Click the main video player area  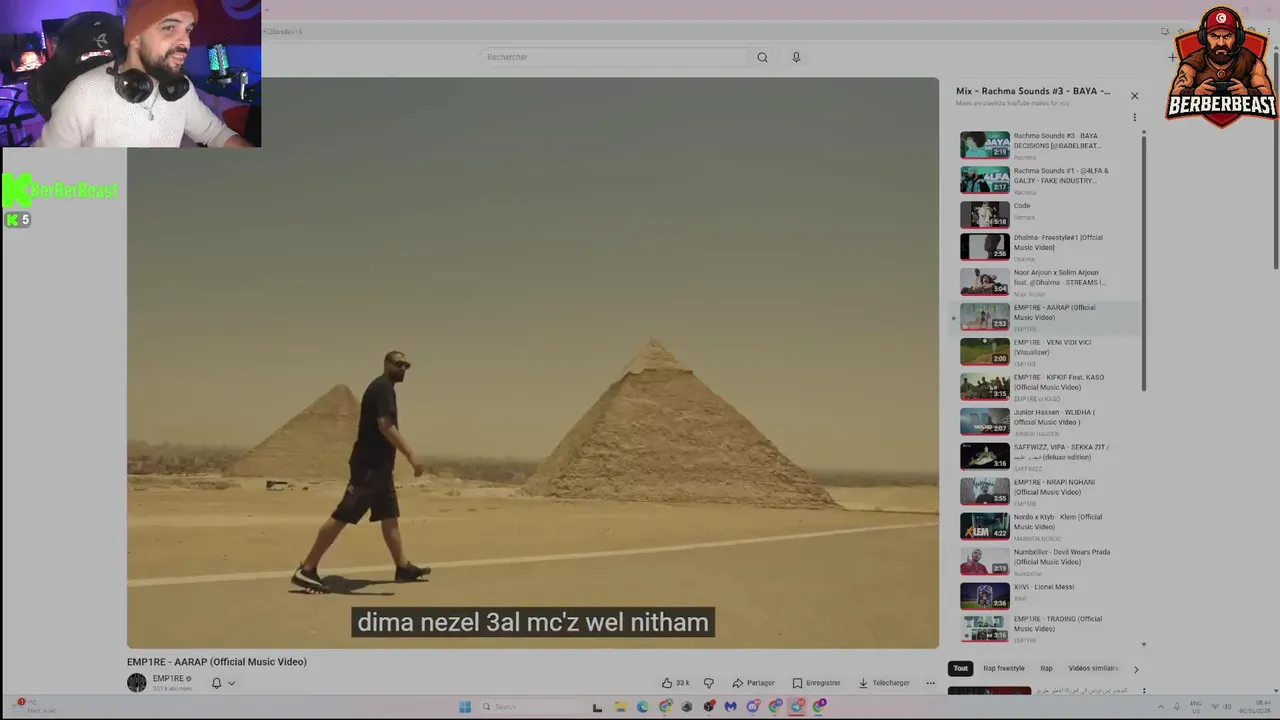(x=533, y=363)
